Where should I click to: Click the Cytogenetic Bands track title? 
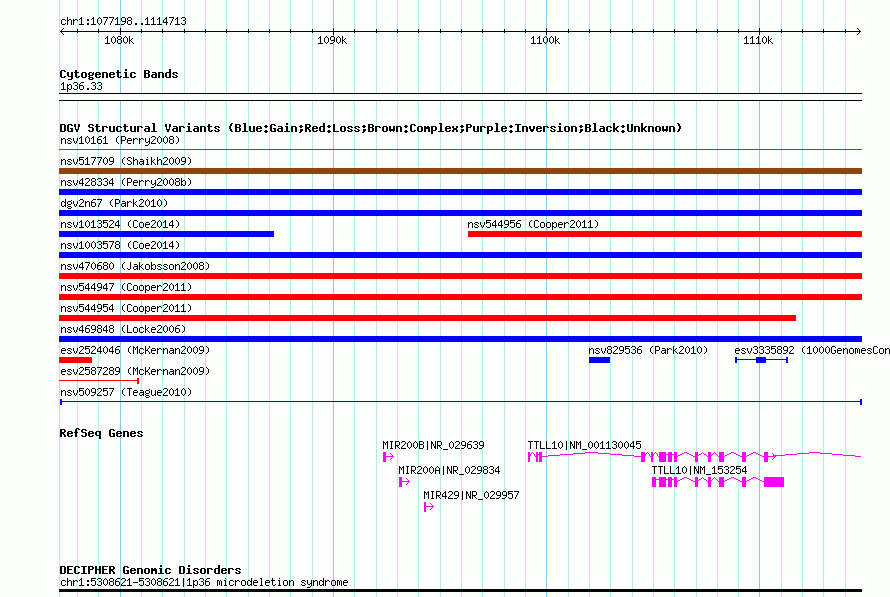(x=119, y=74)
